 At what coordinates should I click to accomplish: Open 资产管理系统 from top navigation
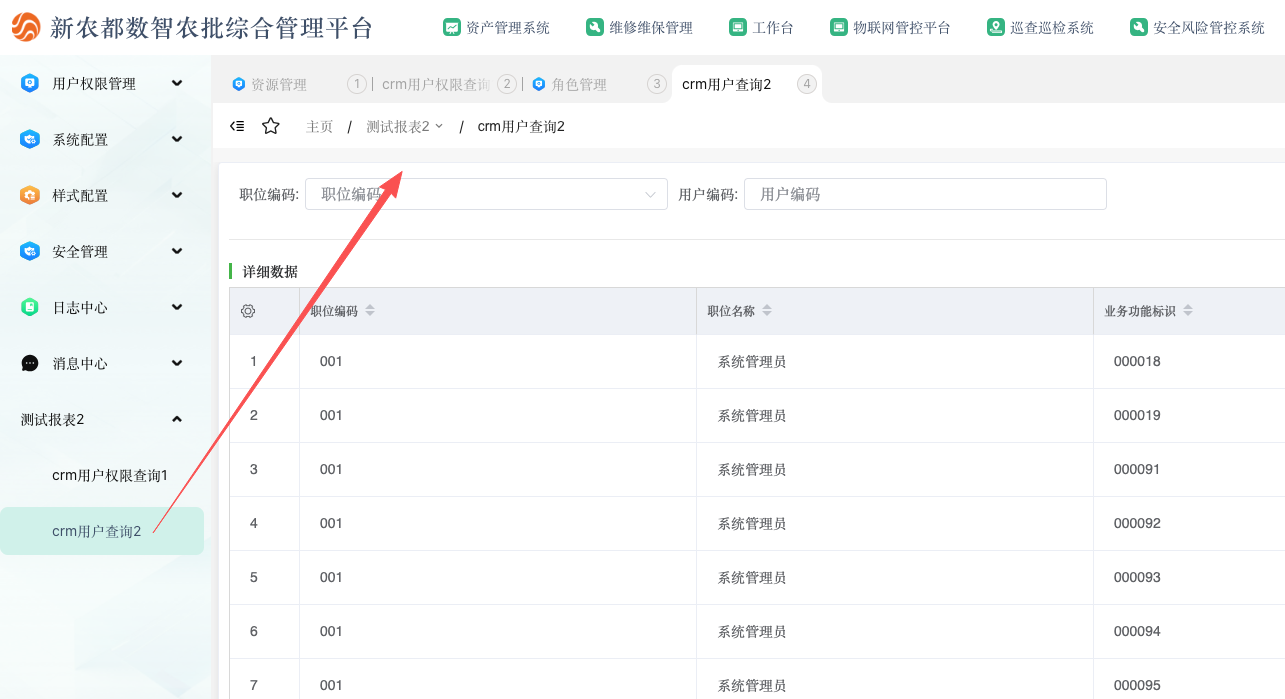click(x=497, y=28)
